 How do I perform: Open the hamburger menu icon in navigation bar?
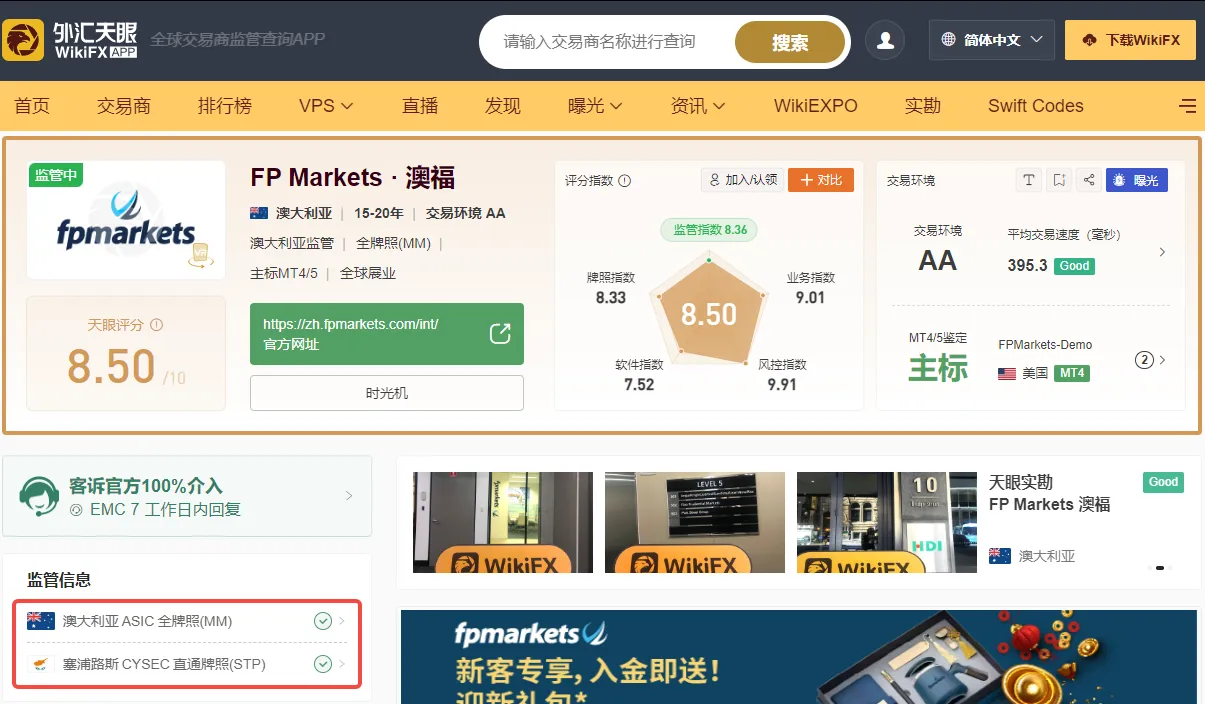click(x=1187, y=106)
